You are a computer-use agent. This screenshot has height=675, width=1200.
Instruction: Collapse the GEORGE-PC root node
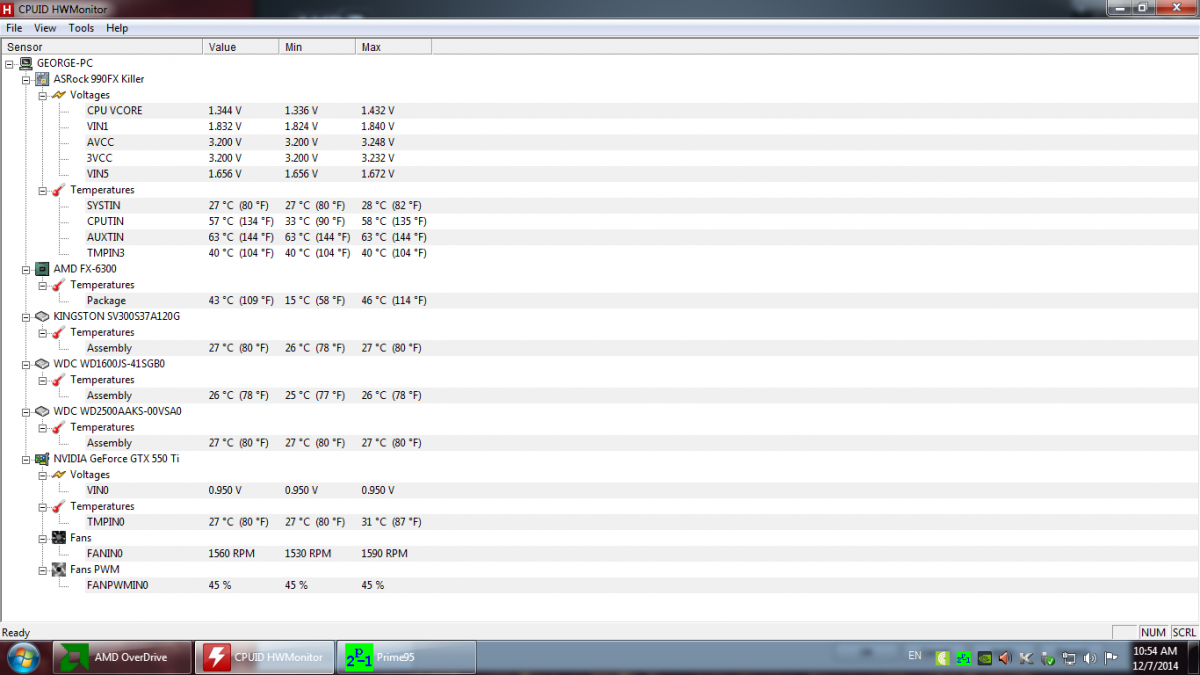pos(9,63)
